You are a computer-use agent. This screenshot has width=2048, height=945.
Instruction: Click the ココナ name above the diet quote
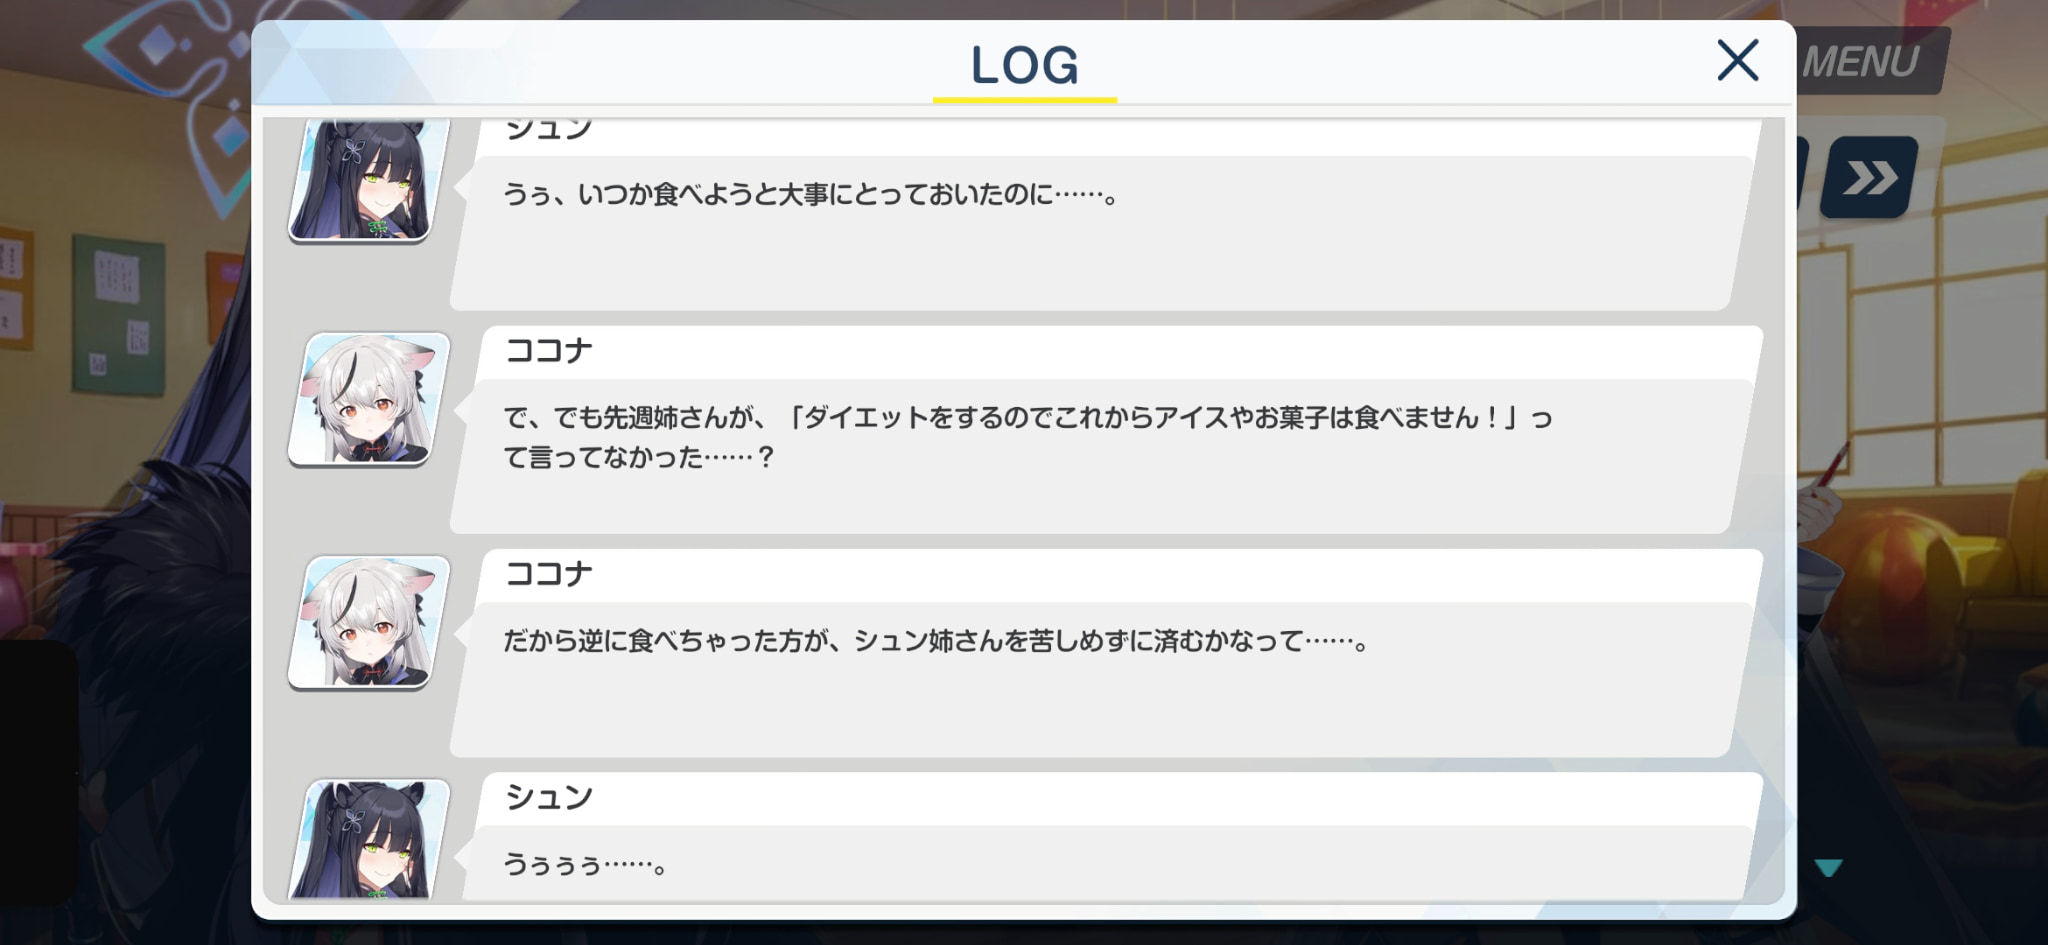coord(549,351)
